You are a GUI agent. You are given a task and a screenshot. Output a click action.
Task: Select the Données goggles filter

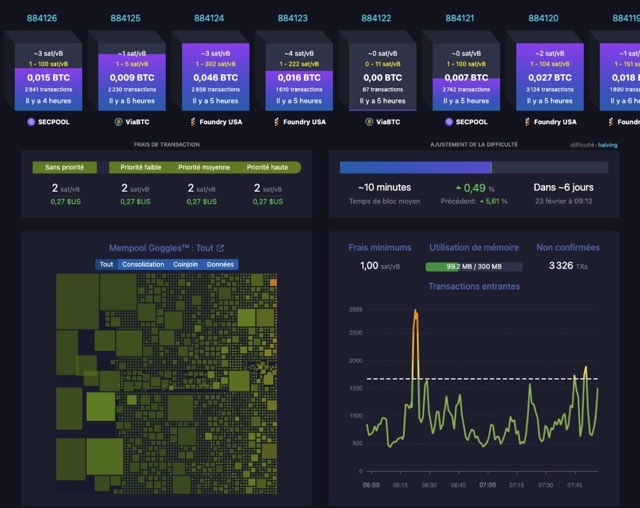coord(220,264)
